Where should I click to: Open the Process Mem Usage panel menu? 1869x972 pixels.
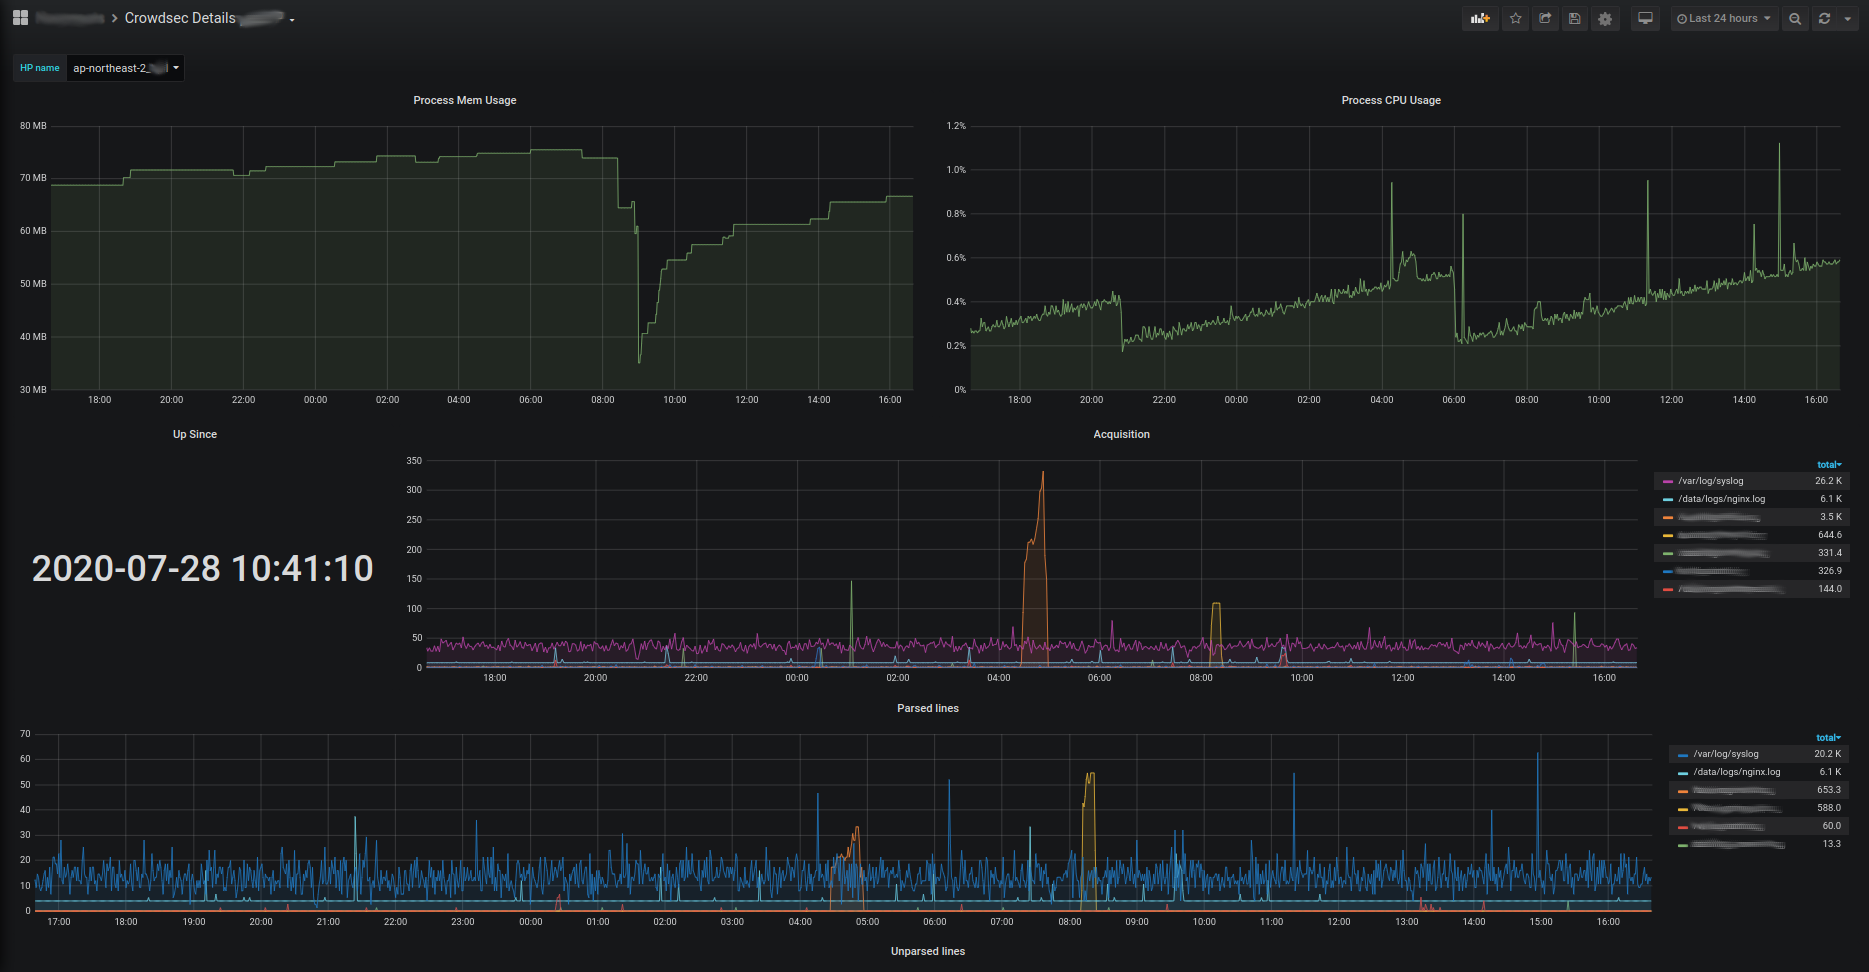465,100
